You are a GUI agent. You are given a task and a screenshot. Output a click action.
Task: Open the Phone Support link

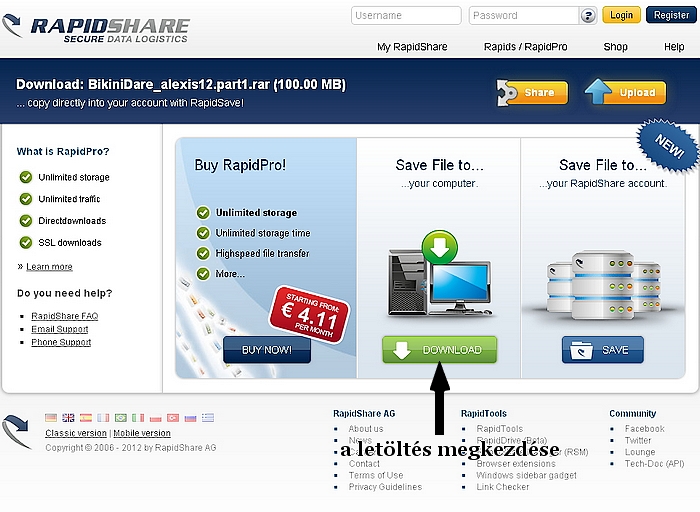61,342
